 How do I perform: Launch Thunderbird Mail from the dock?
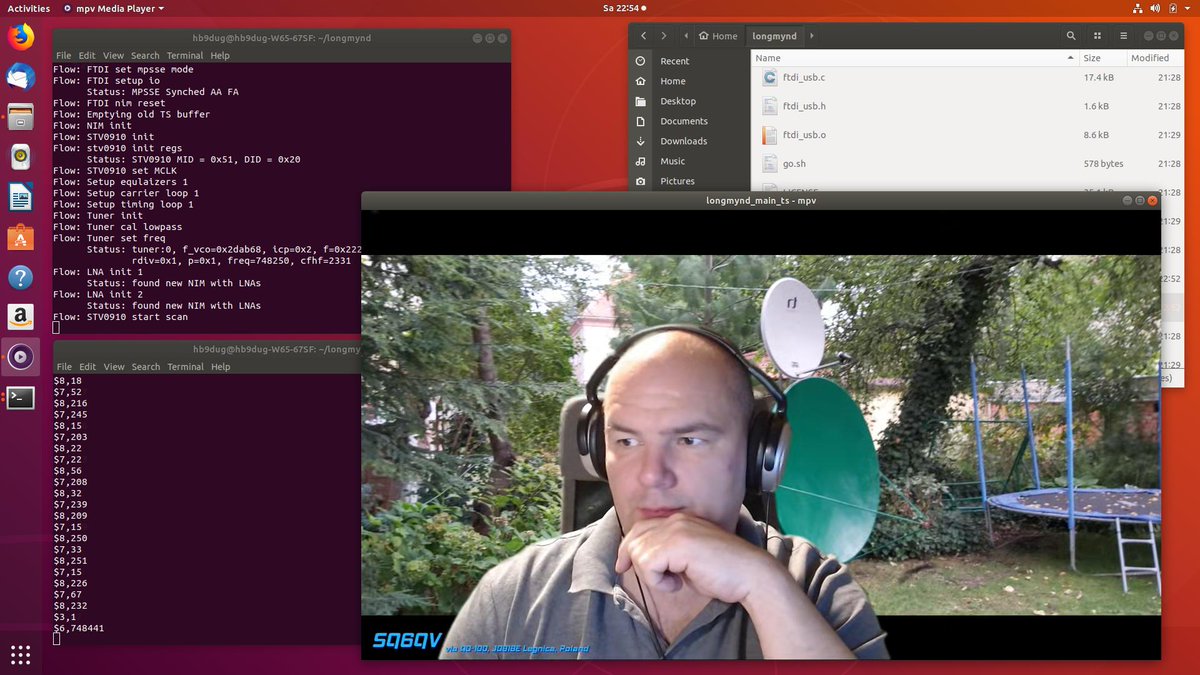20,77
